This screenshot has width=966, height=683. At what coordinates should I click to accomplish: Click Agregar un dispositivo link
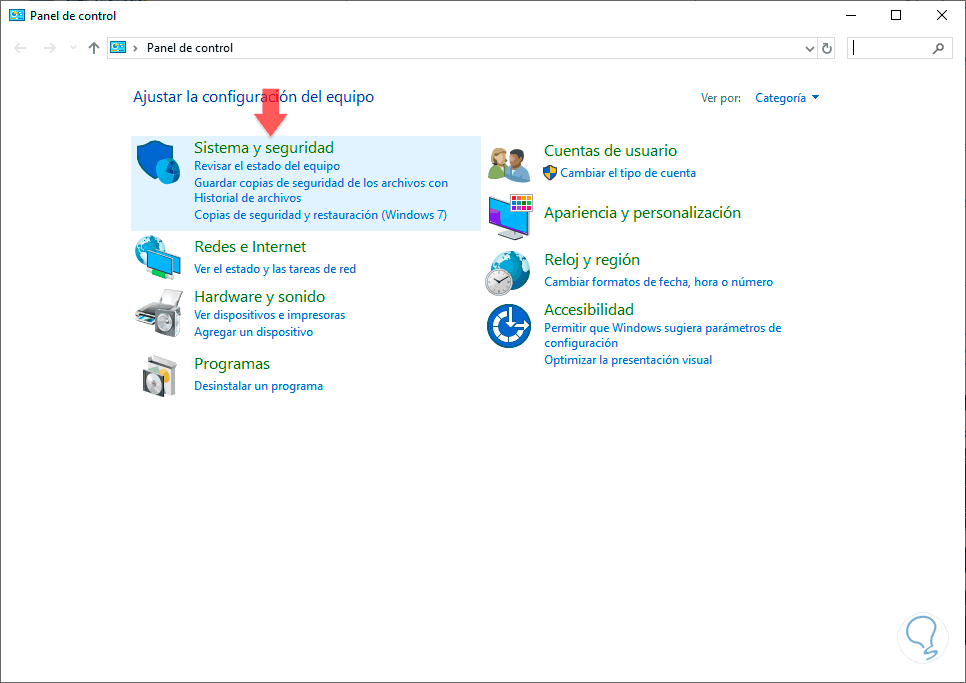point(253,332)
